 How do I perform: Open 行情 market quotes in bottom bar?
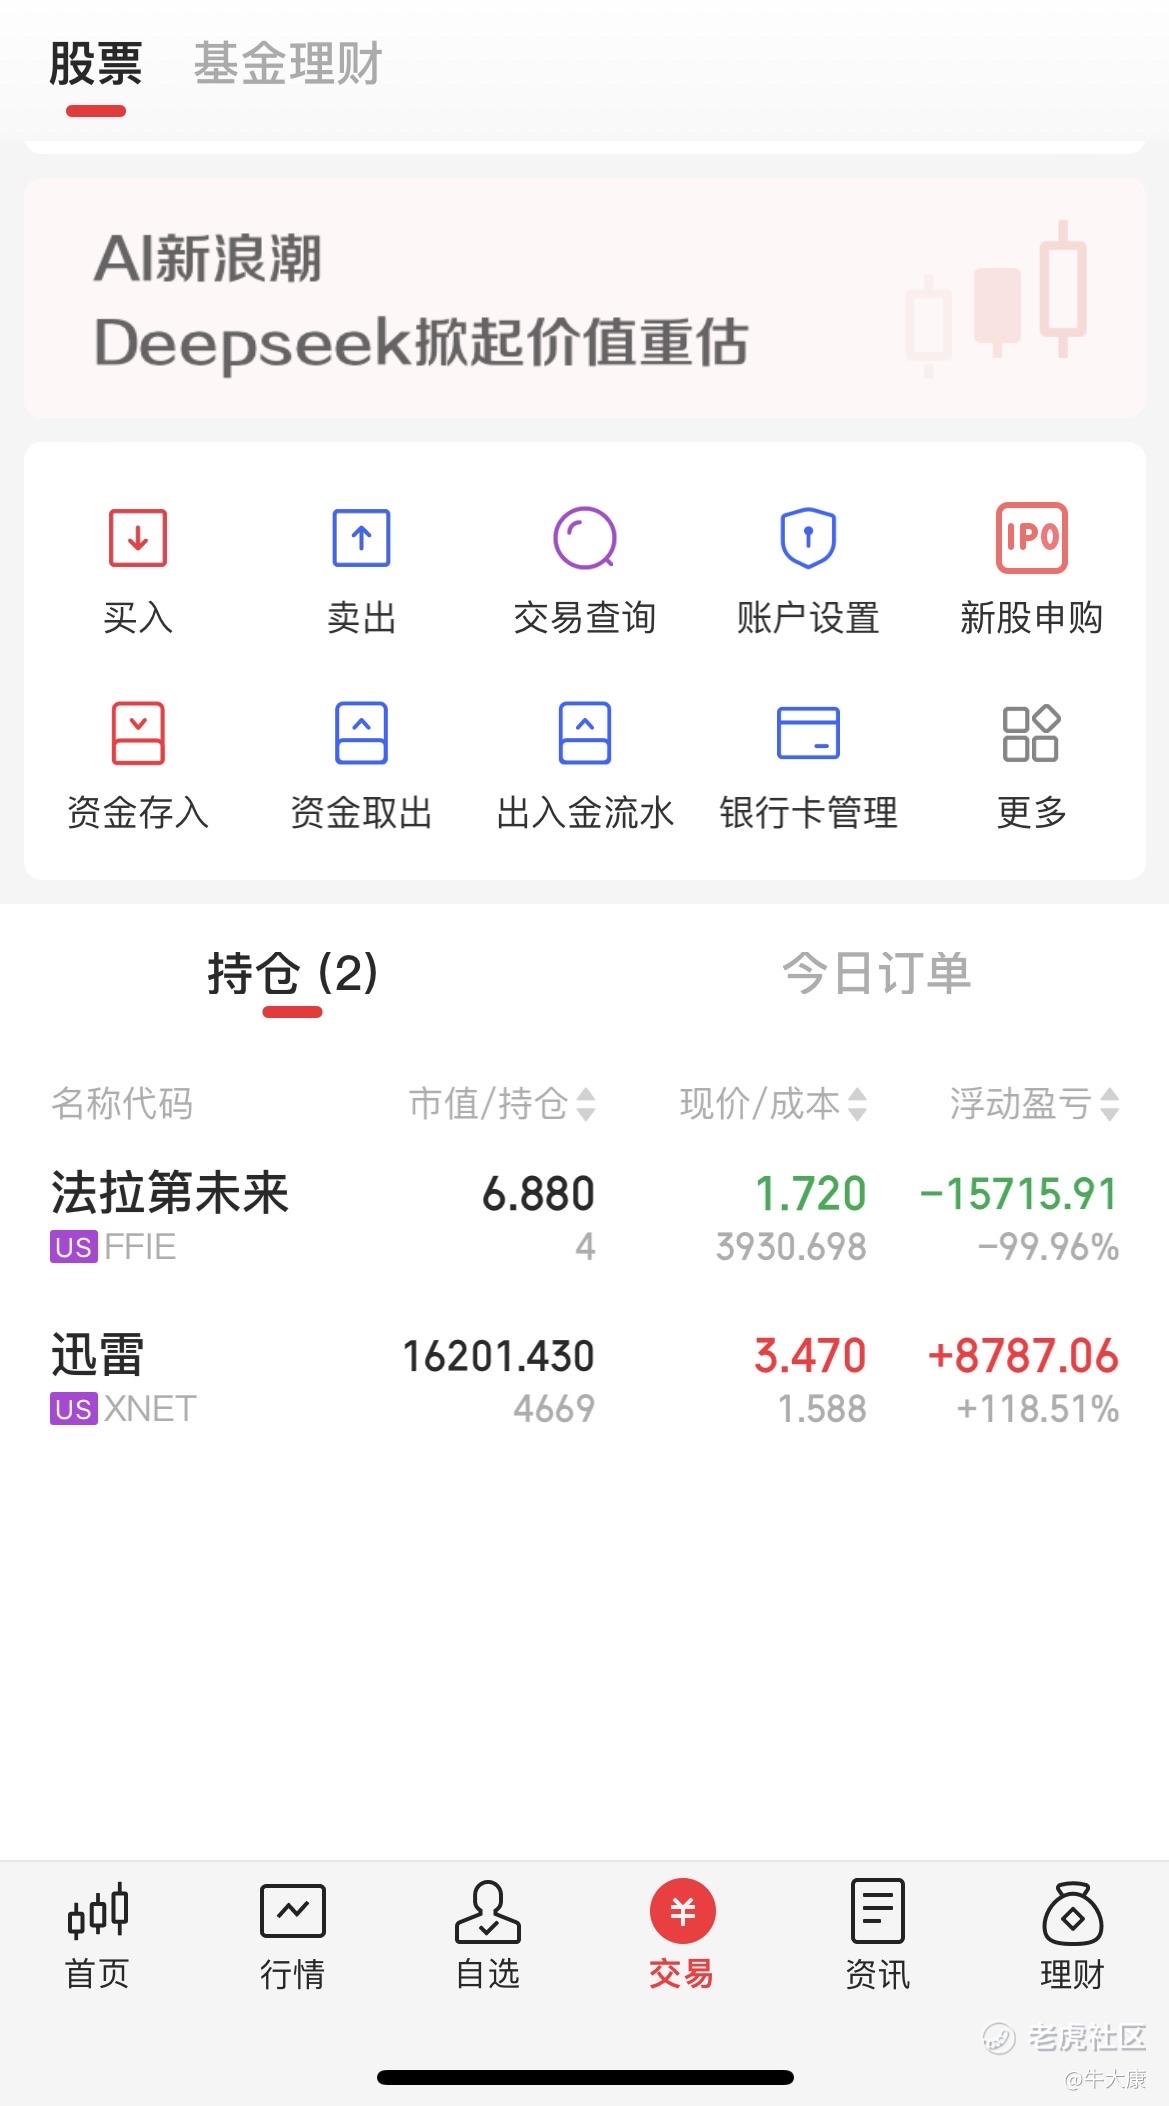292,1935
